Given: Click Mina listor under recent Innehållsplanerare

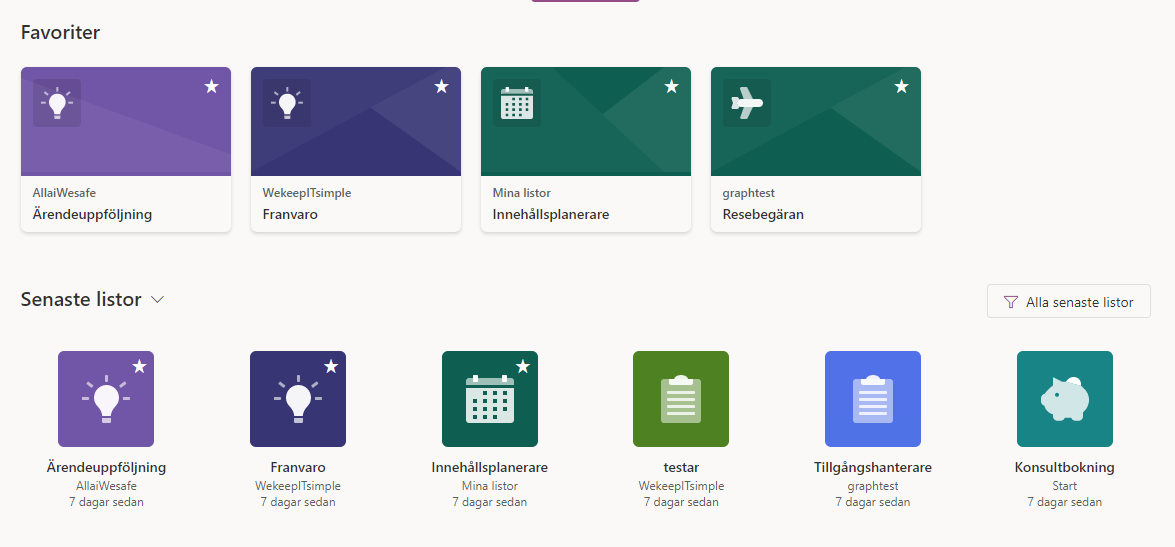Looking at the screenshot, I should [489, 486].
